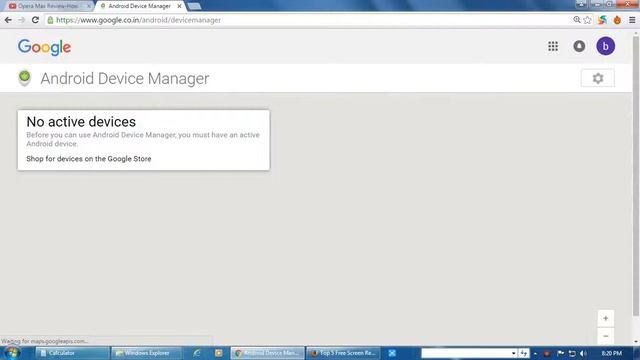Zoom in the map with plus button

[x=606, y=318]
